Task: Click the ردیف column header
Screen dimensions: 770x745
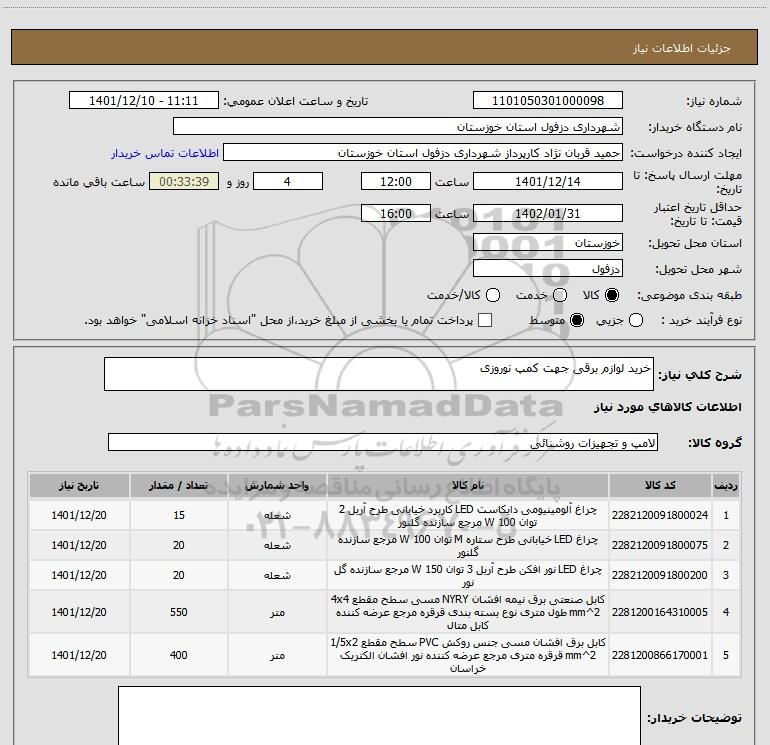Action: (x=726, y=486)
